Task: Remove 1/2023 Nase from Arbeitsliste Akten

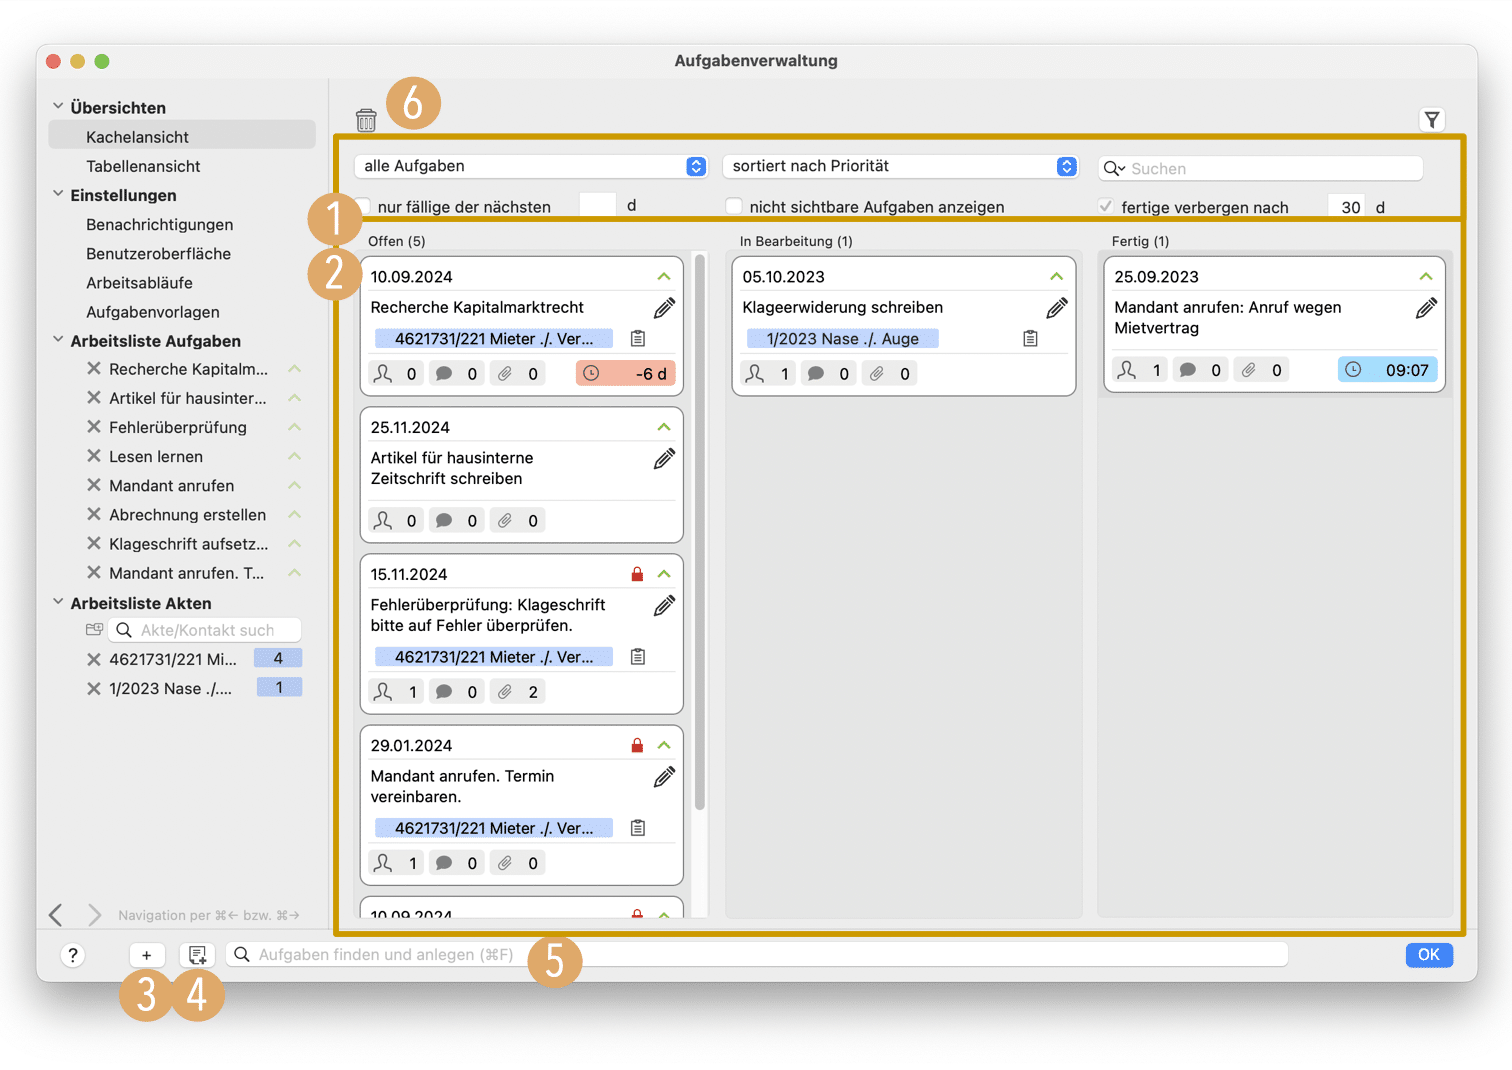Action: click(x=94, y=688)
